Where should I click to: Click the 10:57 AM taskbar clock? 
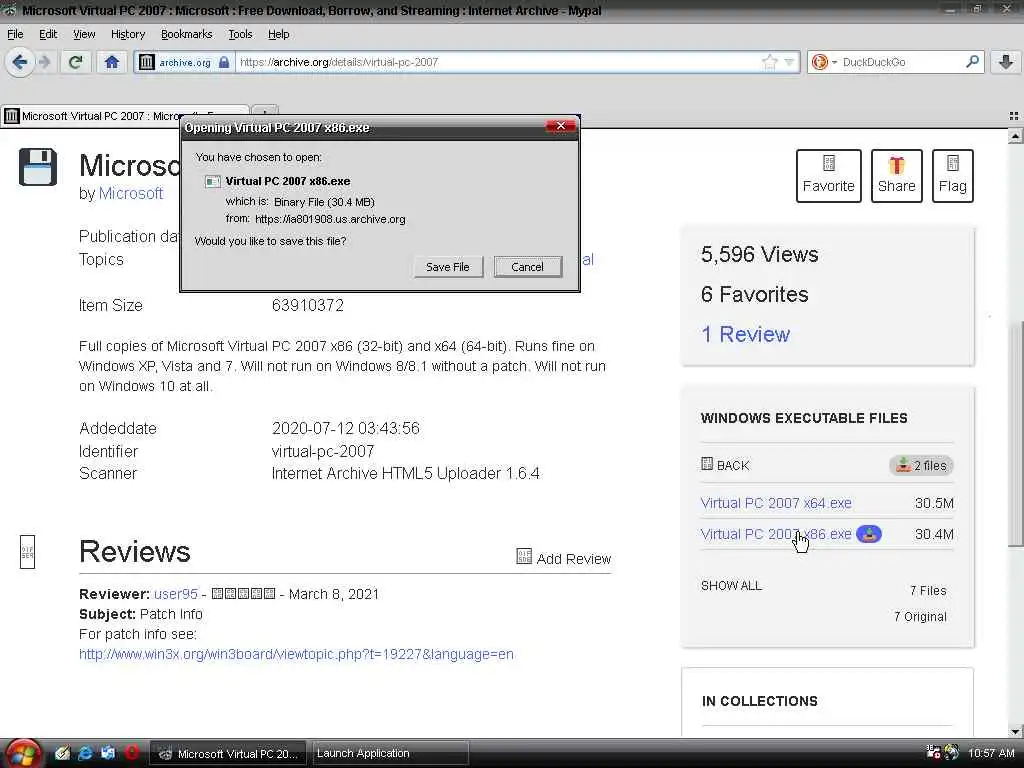click(x=991, y=754)
